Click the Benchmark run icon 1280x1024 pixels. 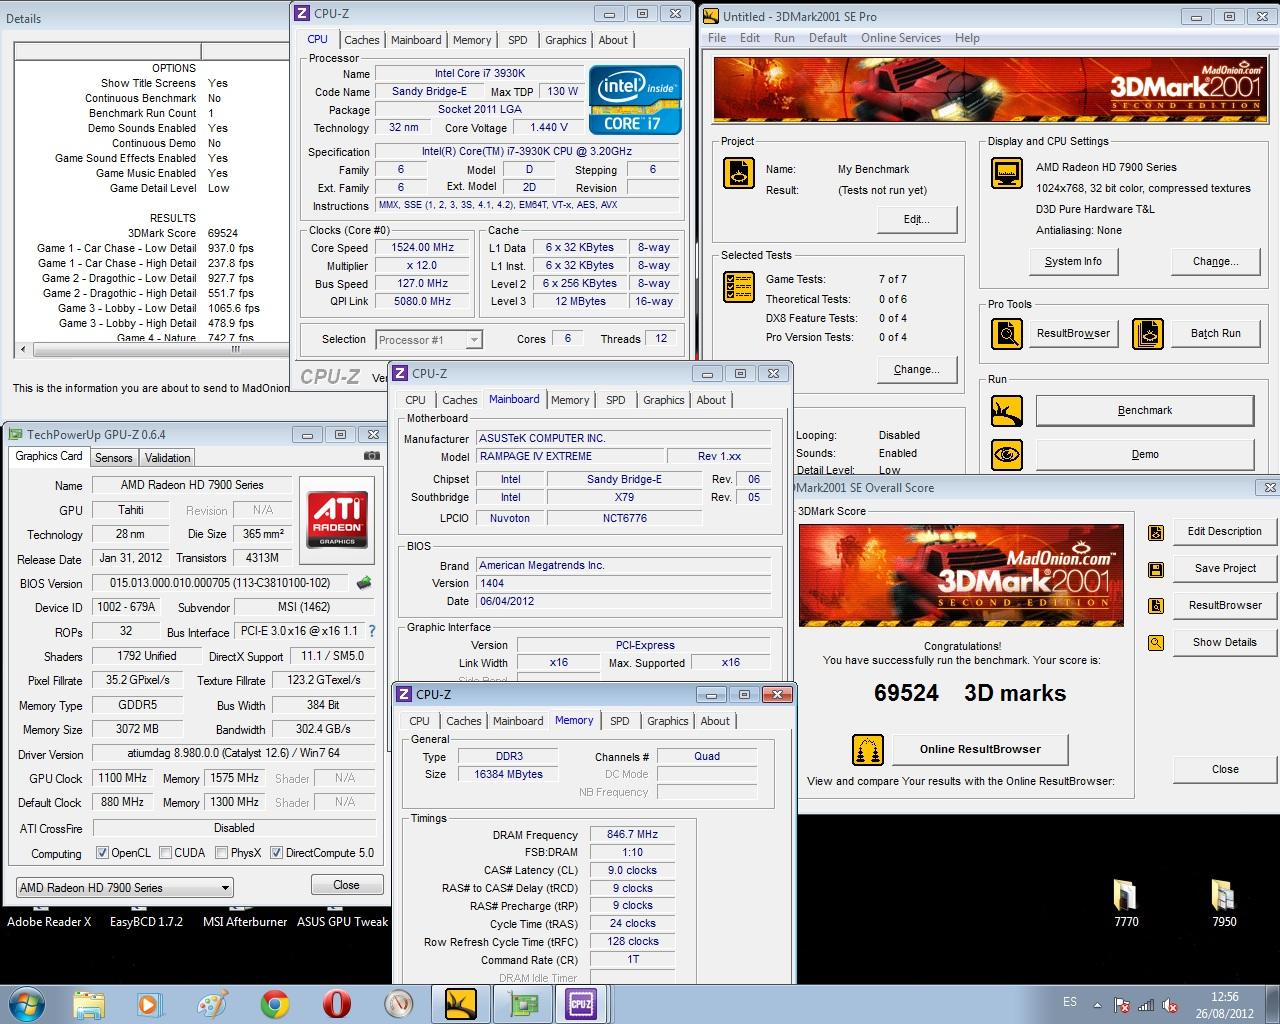click(1007, 410)
